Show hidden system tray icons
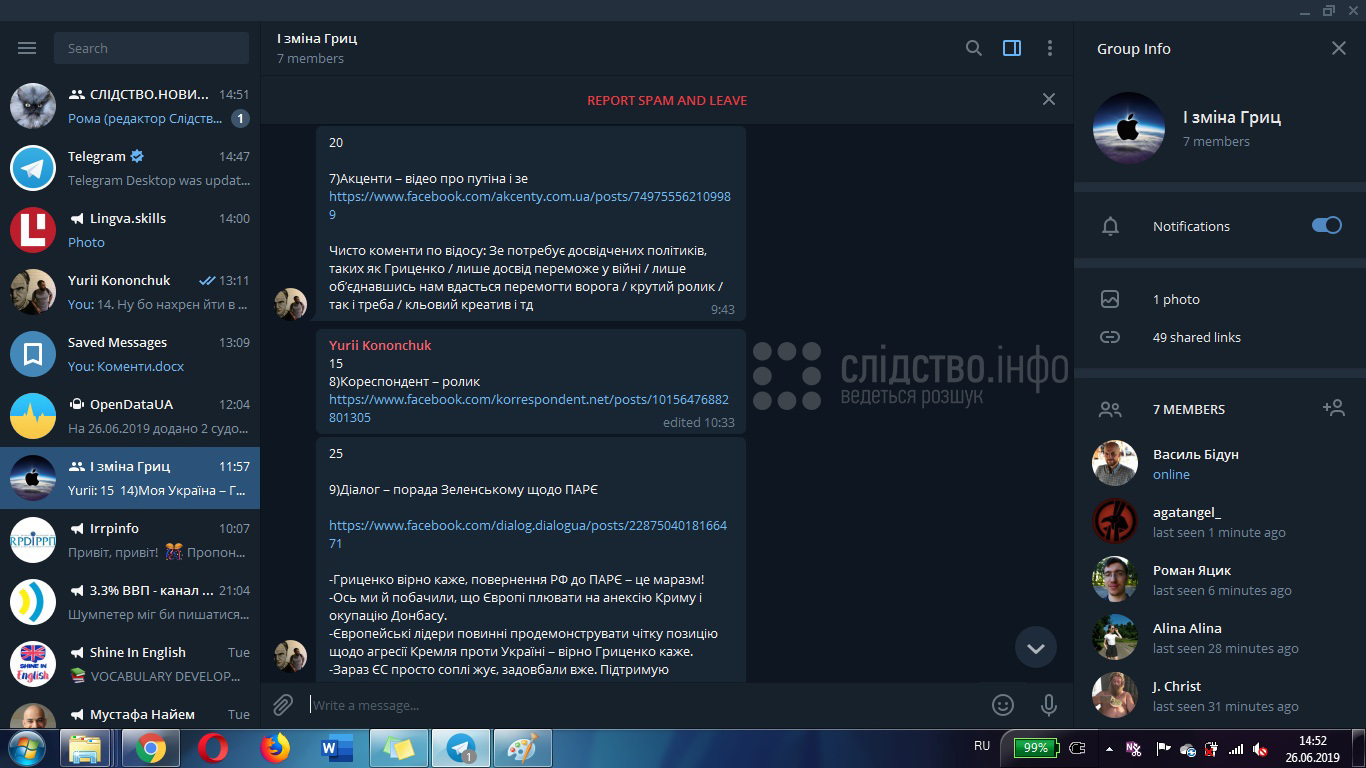Viewport: 1366px width, 768px height. coord(1108,748)
